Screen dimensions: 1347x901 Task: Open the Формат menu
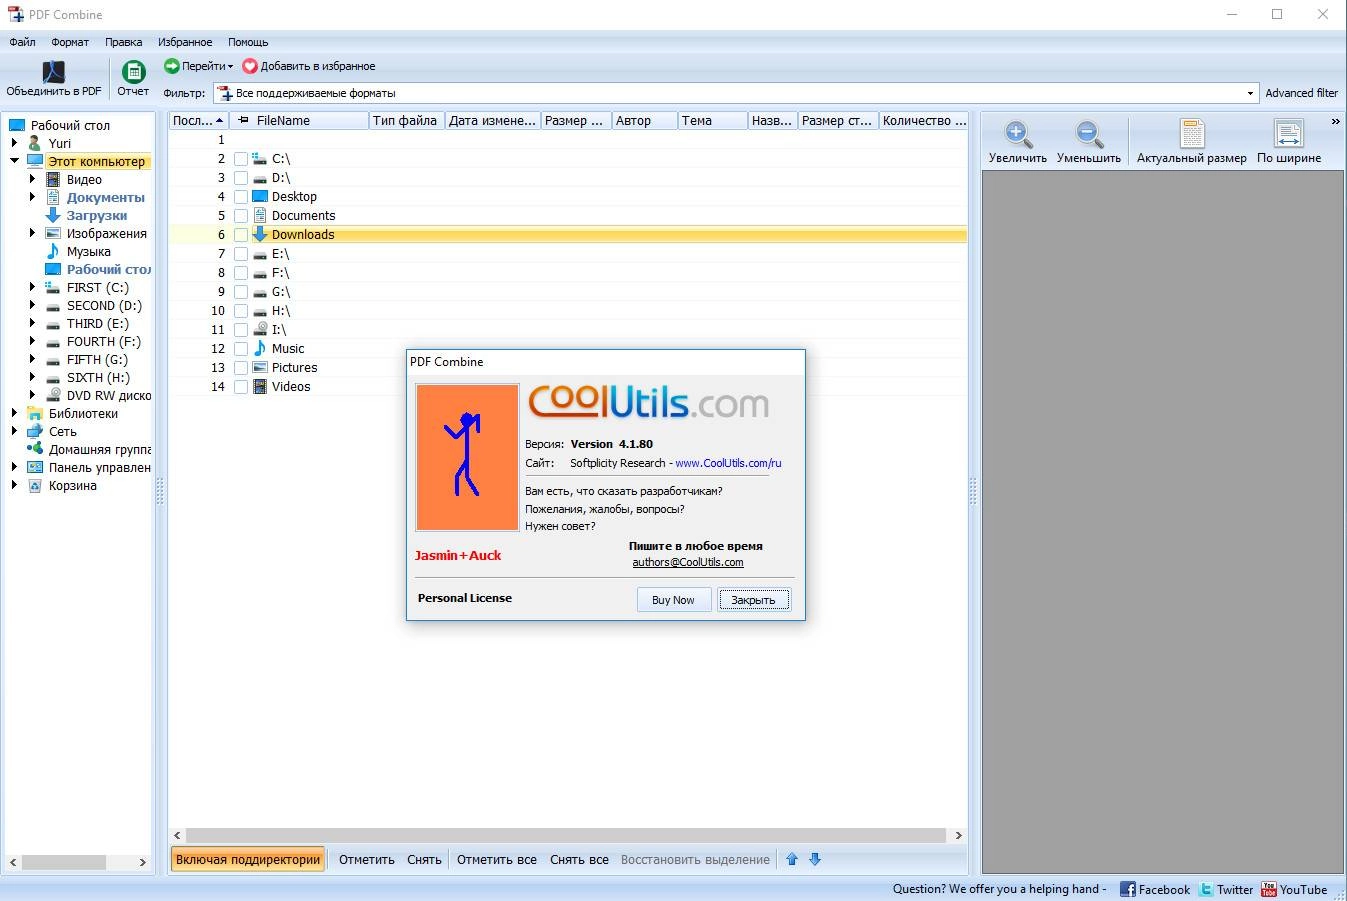click(x=70, y=42)
